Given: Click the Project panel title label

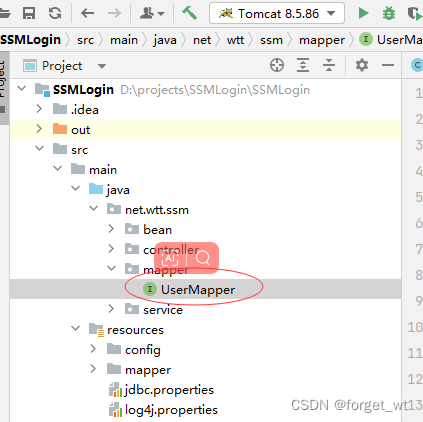Looking at the screenshot, I should (62, 66).
